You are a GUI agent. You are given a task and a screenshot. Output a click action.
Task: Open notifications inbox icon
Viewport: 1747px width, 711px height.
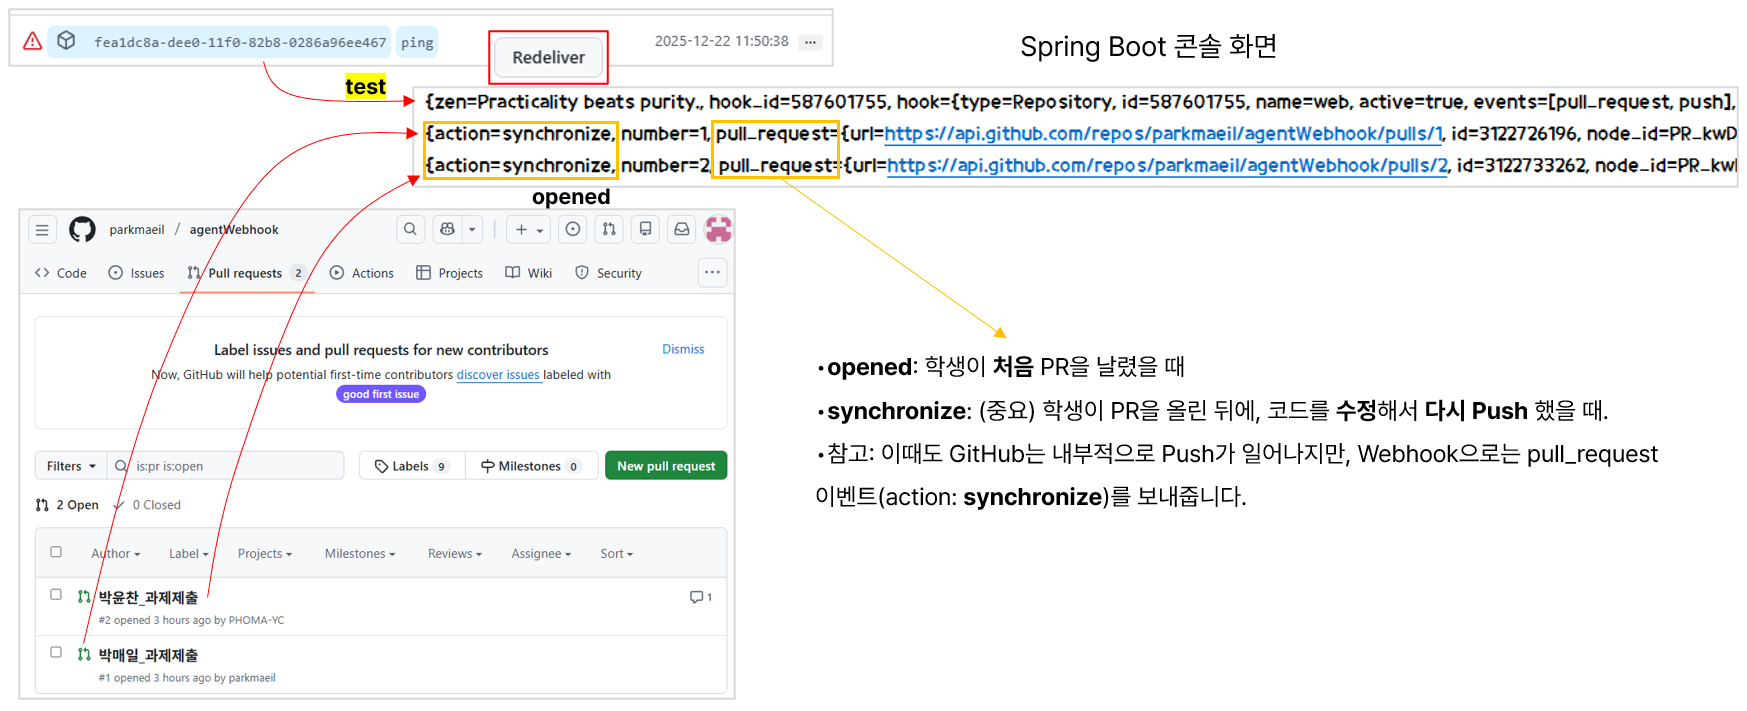coord(682,230)
